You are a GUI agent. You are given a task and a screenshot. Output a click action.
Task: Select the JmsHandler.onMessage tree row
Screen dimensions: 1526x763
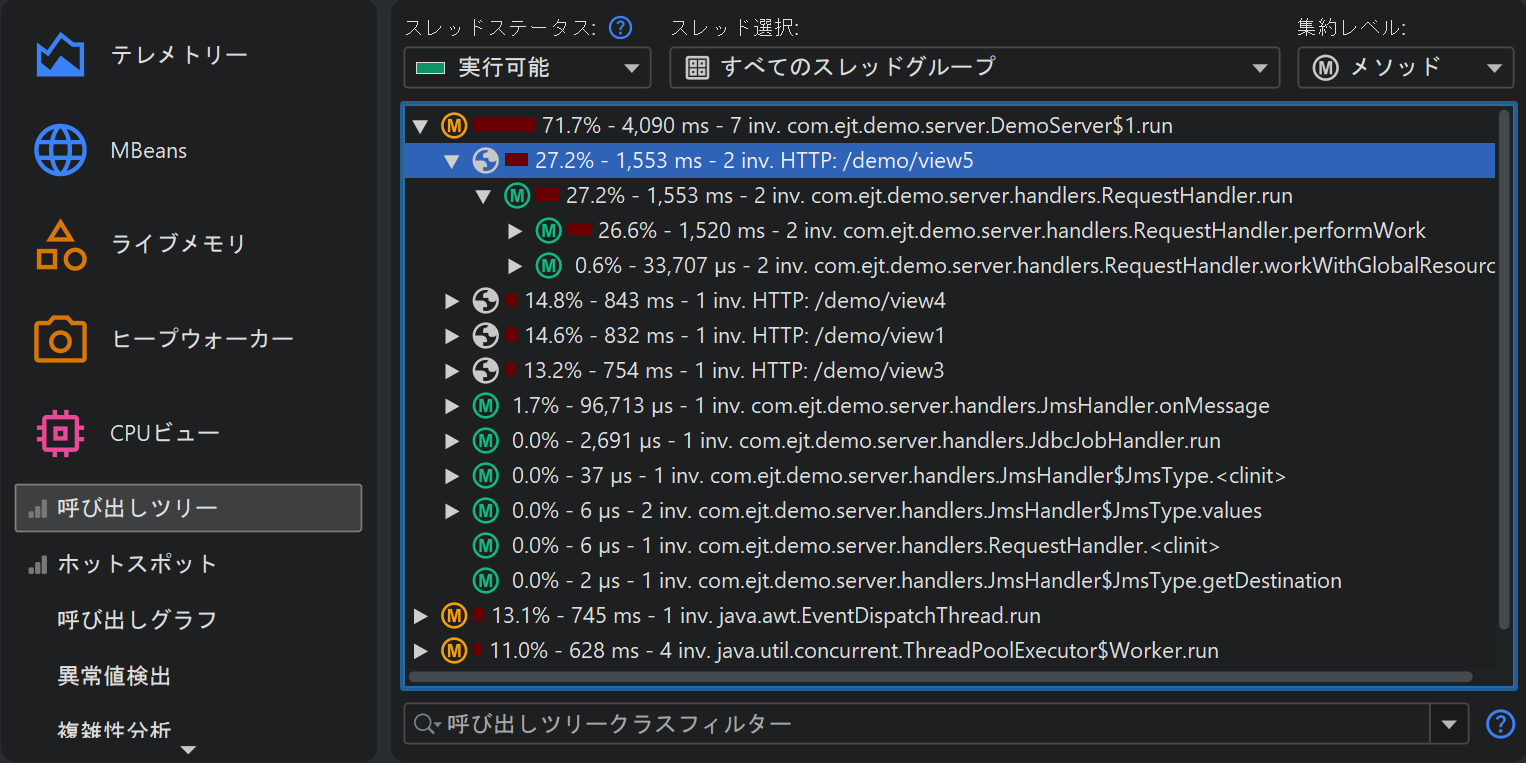coord(890,406)
